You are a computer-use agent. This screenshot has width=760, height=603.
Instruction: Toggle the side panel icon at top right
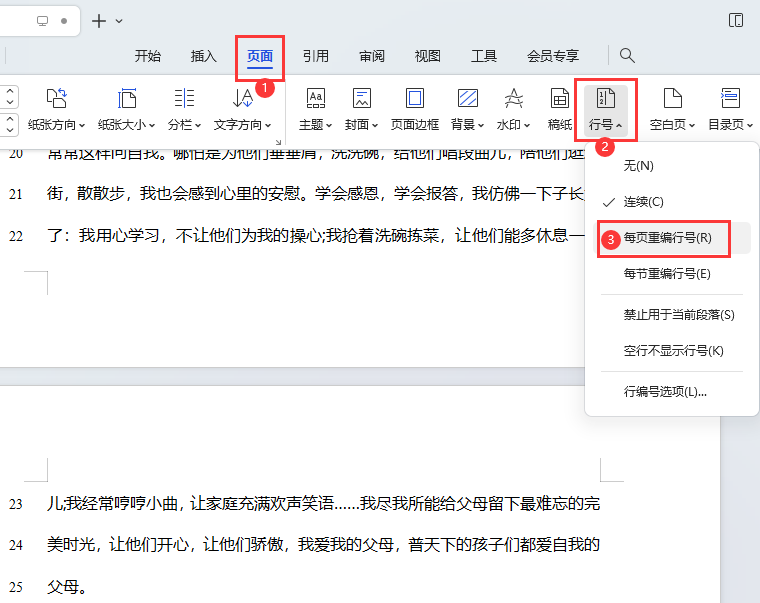click(x=736, y=20)
